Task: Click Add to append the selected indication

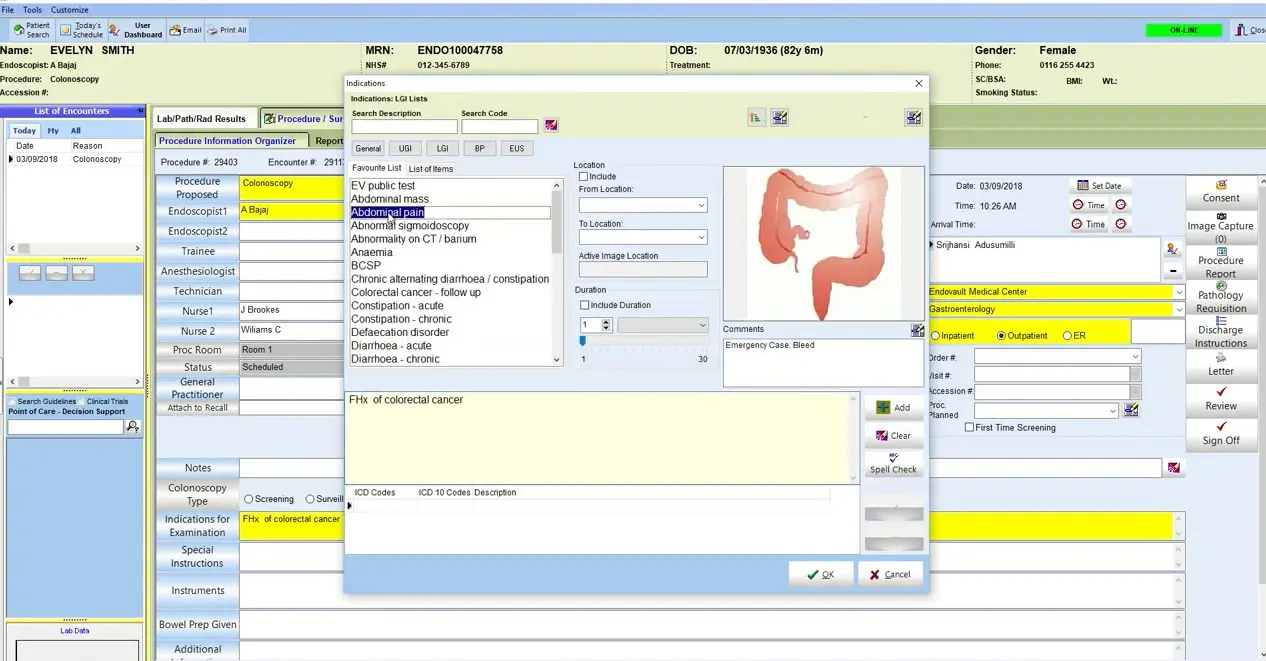Action: pos(893,408)
